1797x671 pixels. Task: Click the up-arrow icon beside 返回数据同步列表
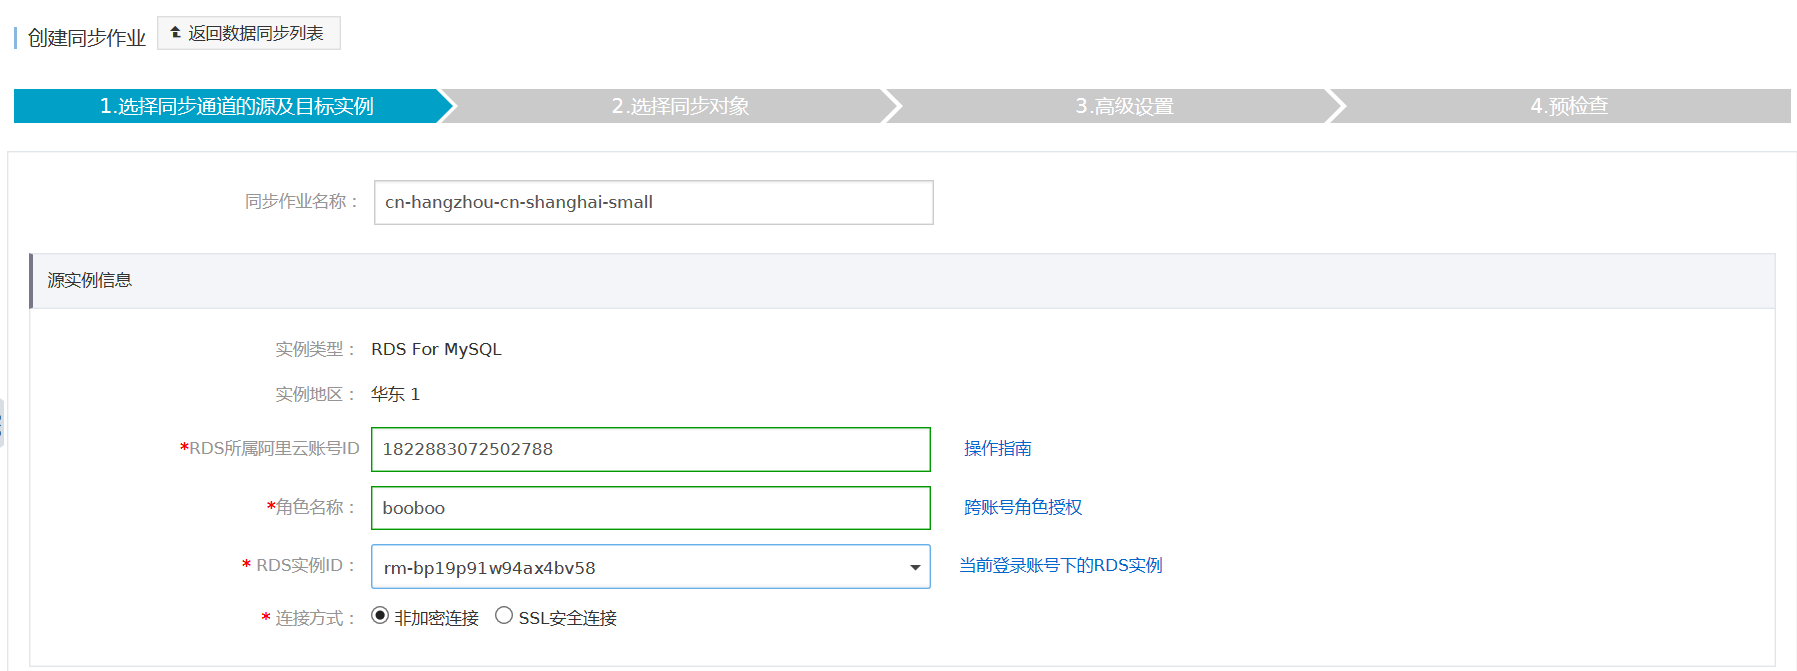point(176,33)
